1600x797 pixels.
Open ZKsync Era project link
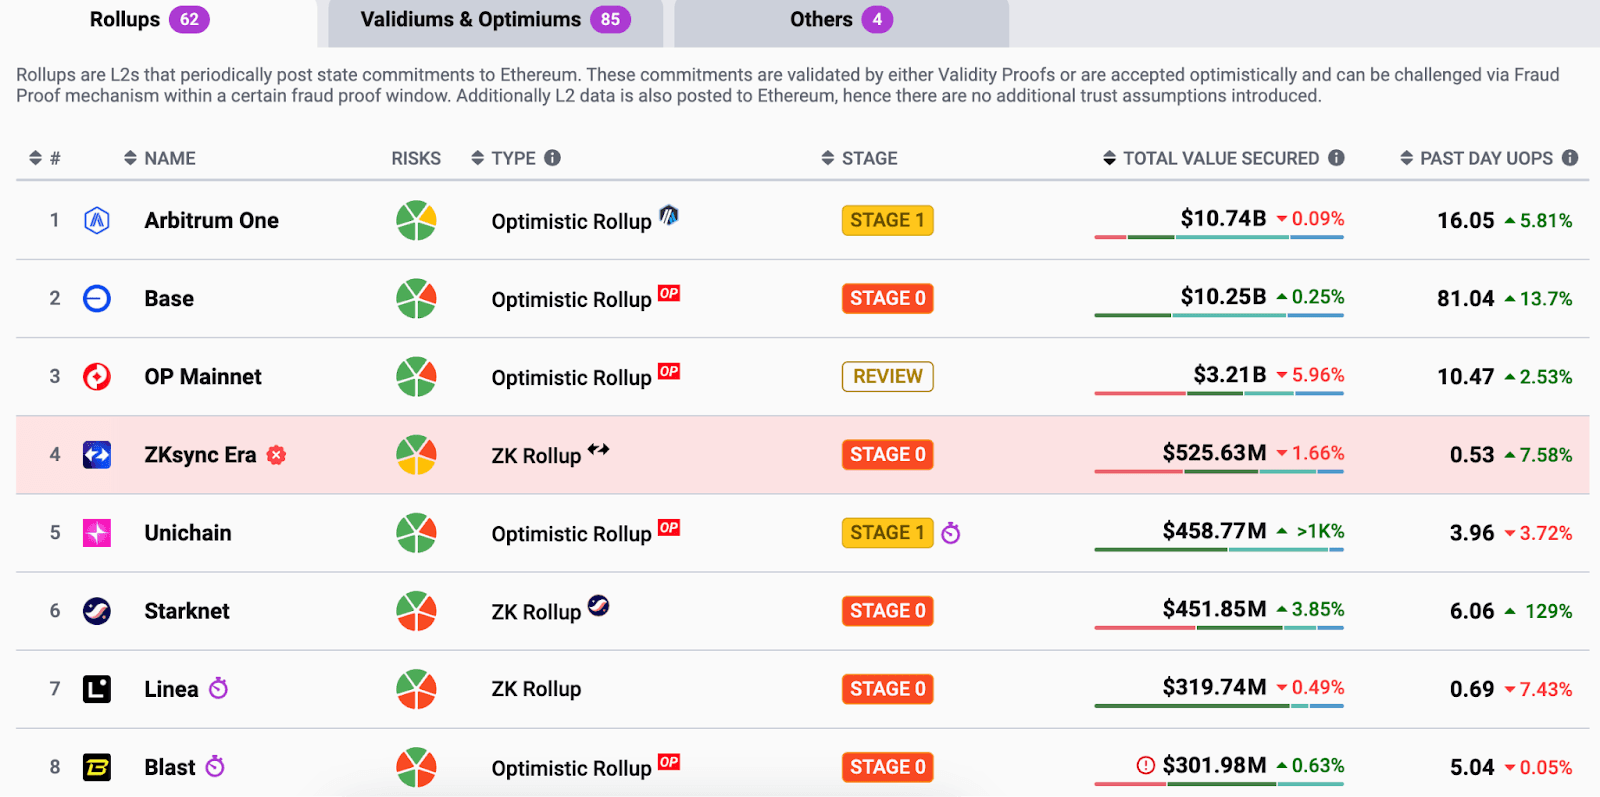200,455
